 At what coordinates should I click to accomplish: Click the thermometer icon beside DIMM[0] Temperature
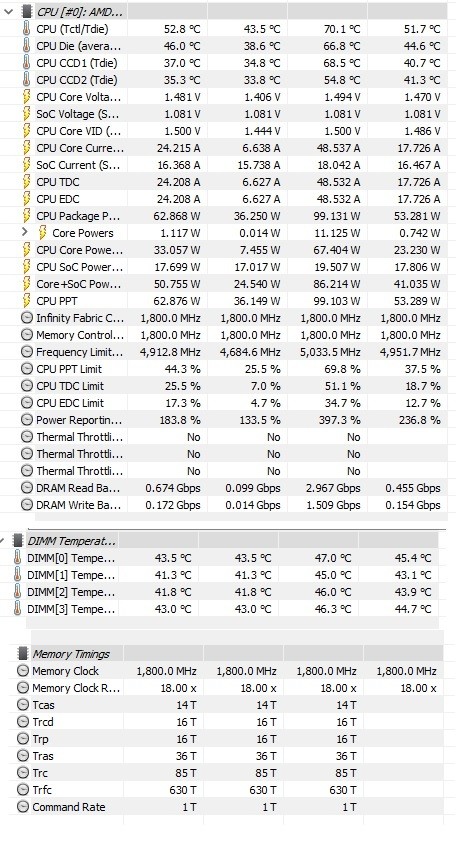18,558
